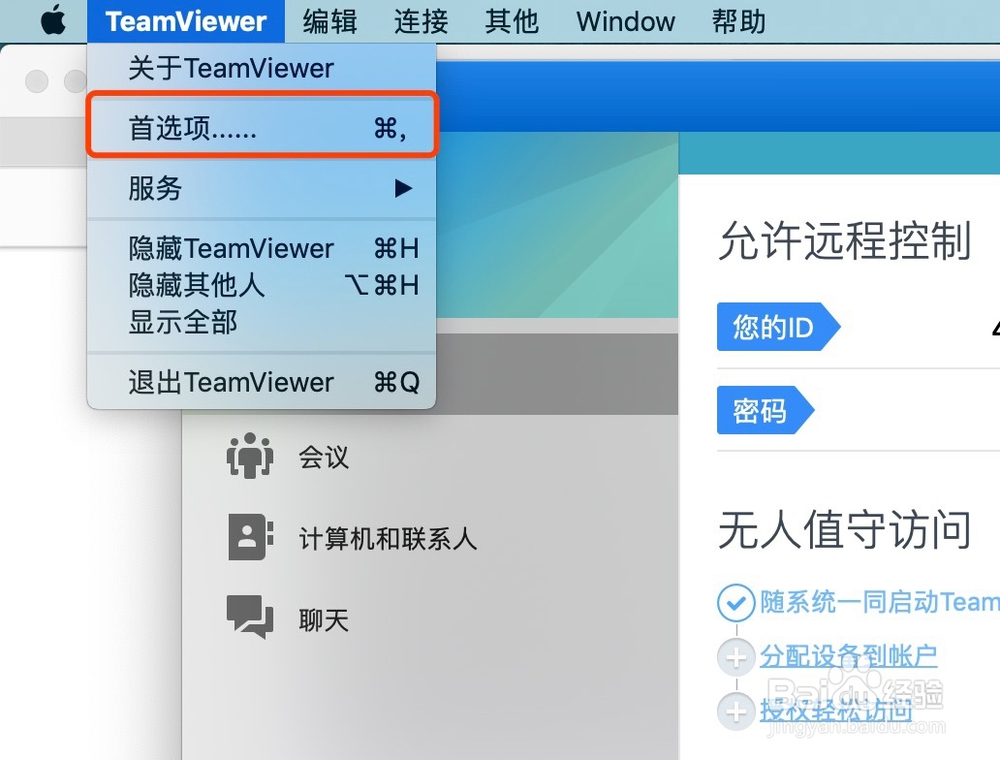Click the TeamViewer menu bar item

(186, 21)
